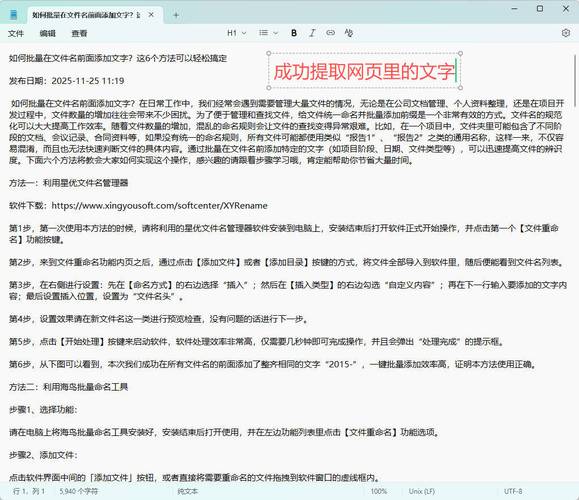The image size is (579, 500).
Task: Click the line starting 请在电脑上将海鸟批量命名工具安装好
Action: coord(225,432)
